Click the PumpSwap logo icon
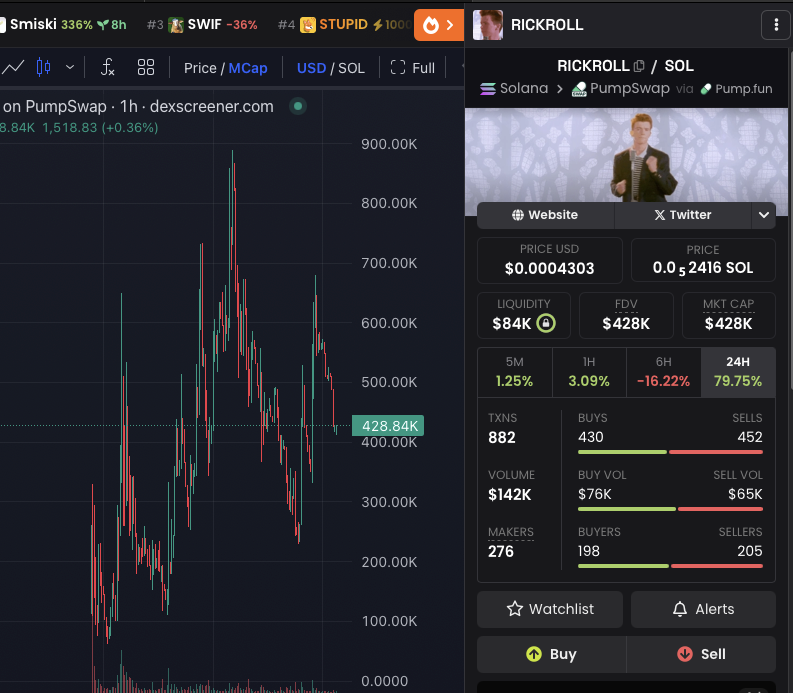 click(579, 90)
